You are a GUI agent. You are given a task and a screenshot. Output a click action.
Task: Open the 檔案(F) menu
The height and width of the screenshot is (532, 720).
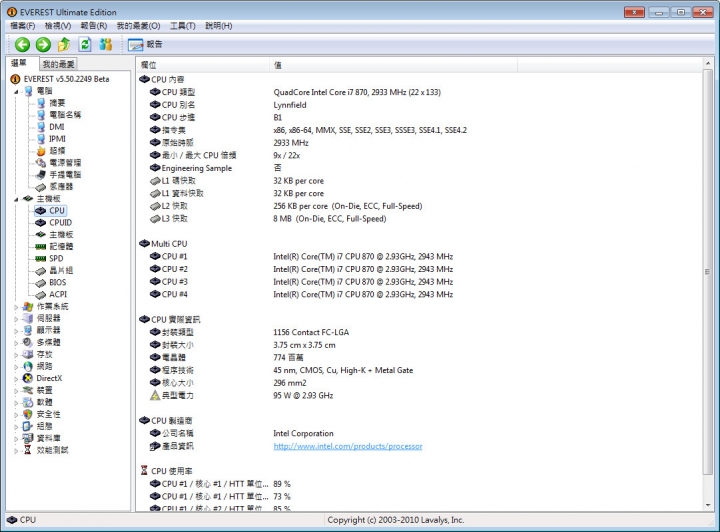(22, 26)
